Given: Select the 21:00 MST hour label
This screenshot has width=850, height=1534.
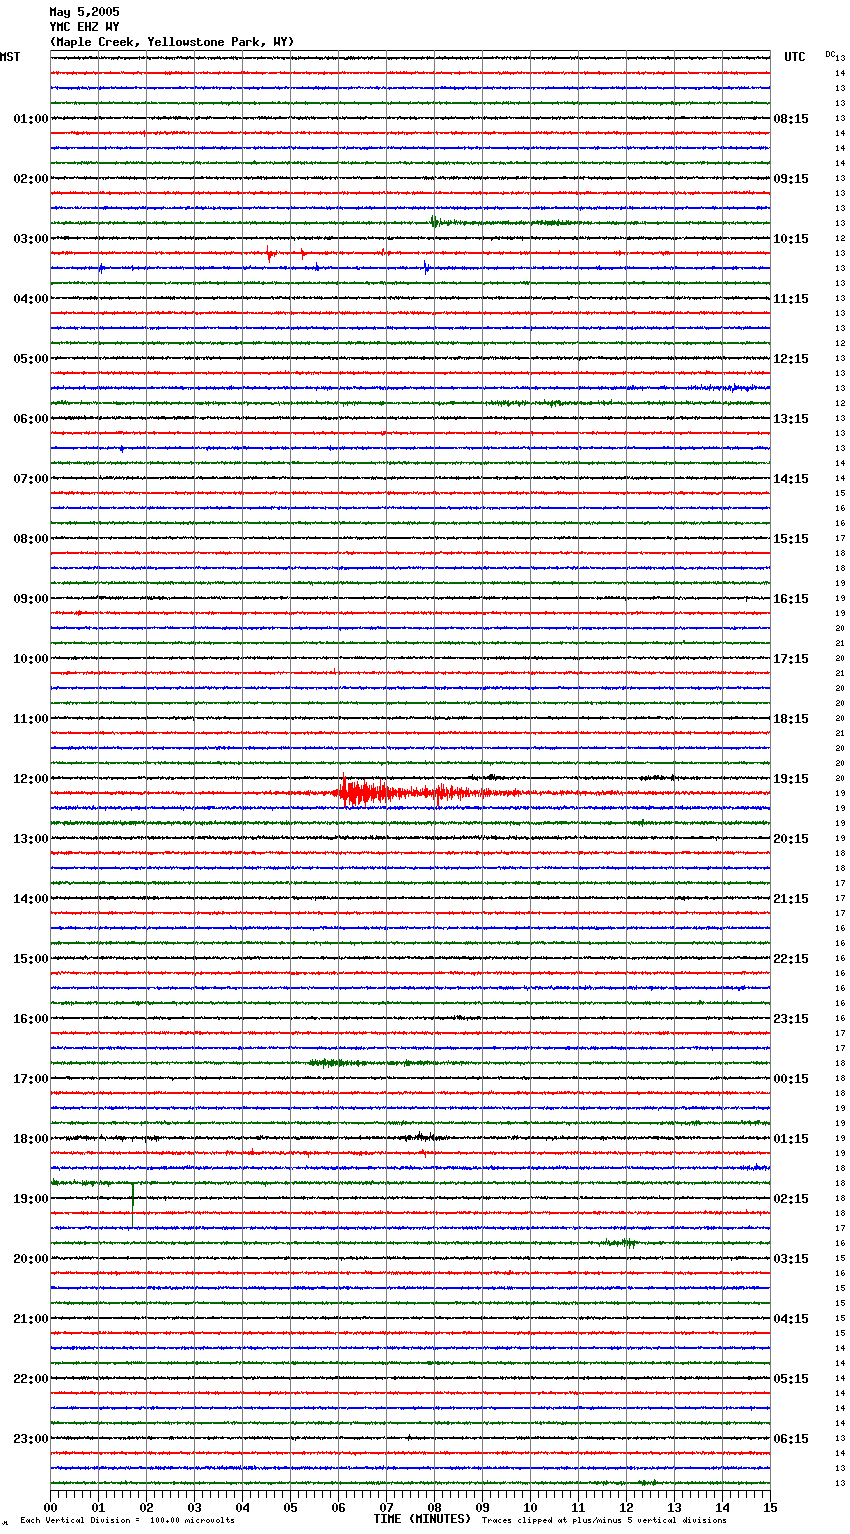Looking at the screenshot, I should tap(31, 1319).
